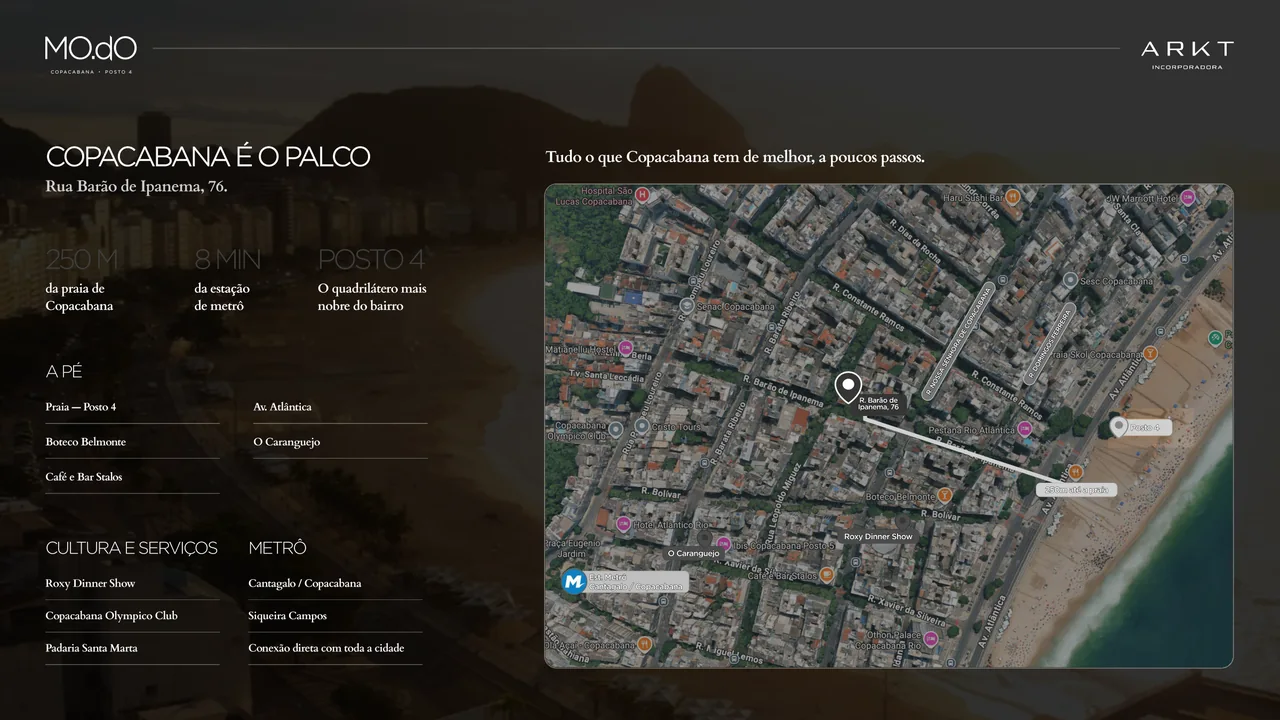Click the R. Barão de Ipanema 76 location pin
The image size is (1280, 720).
(848, 387)
